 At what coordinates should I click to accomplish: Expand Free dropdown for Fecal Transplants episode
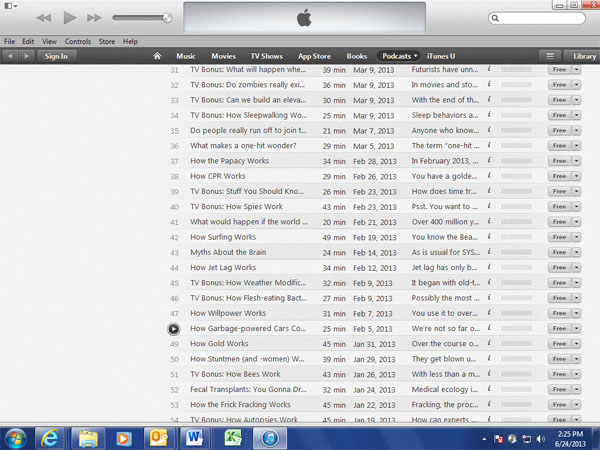tap(576, 389)
